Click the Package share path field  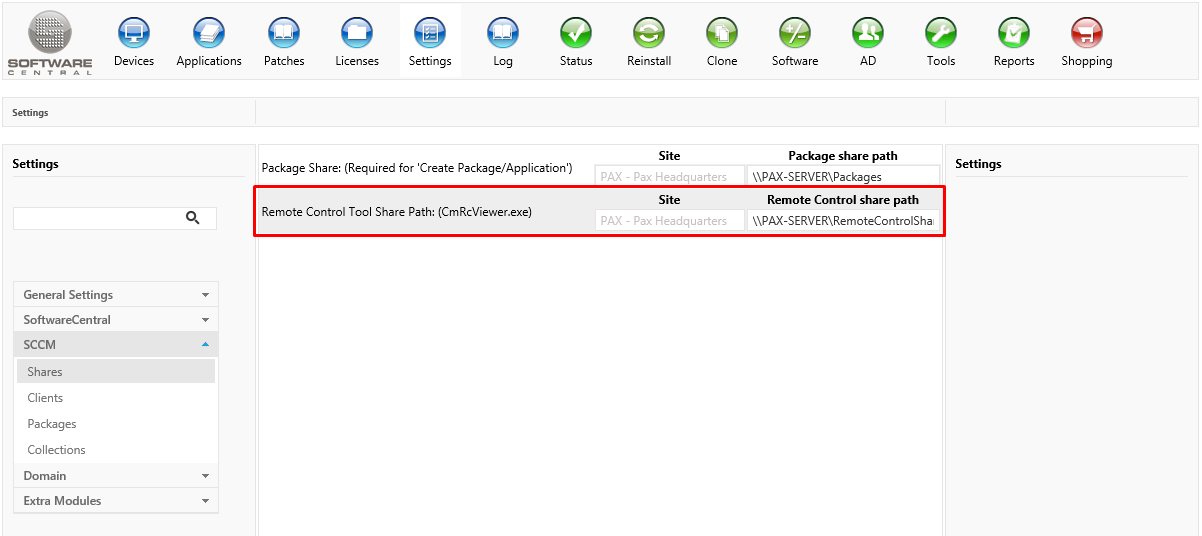(843, 177)
